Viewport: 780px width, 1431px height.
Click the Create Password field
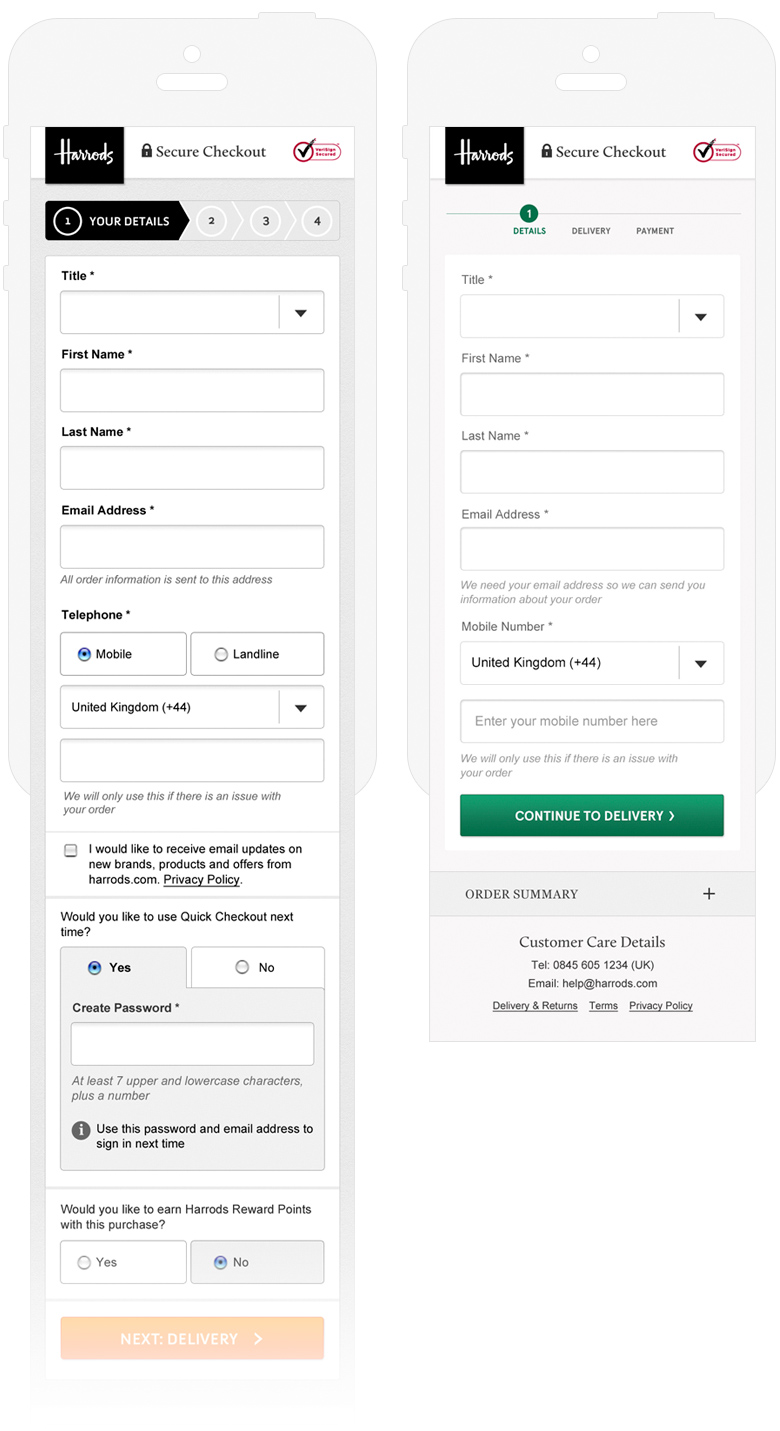(192, 1044)
